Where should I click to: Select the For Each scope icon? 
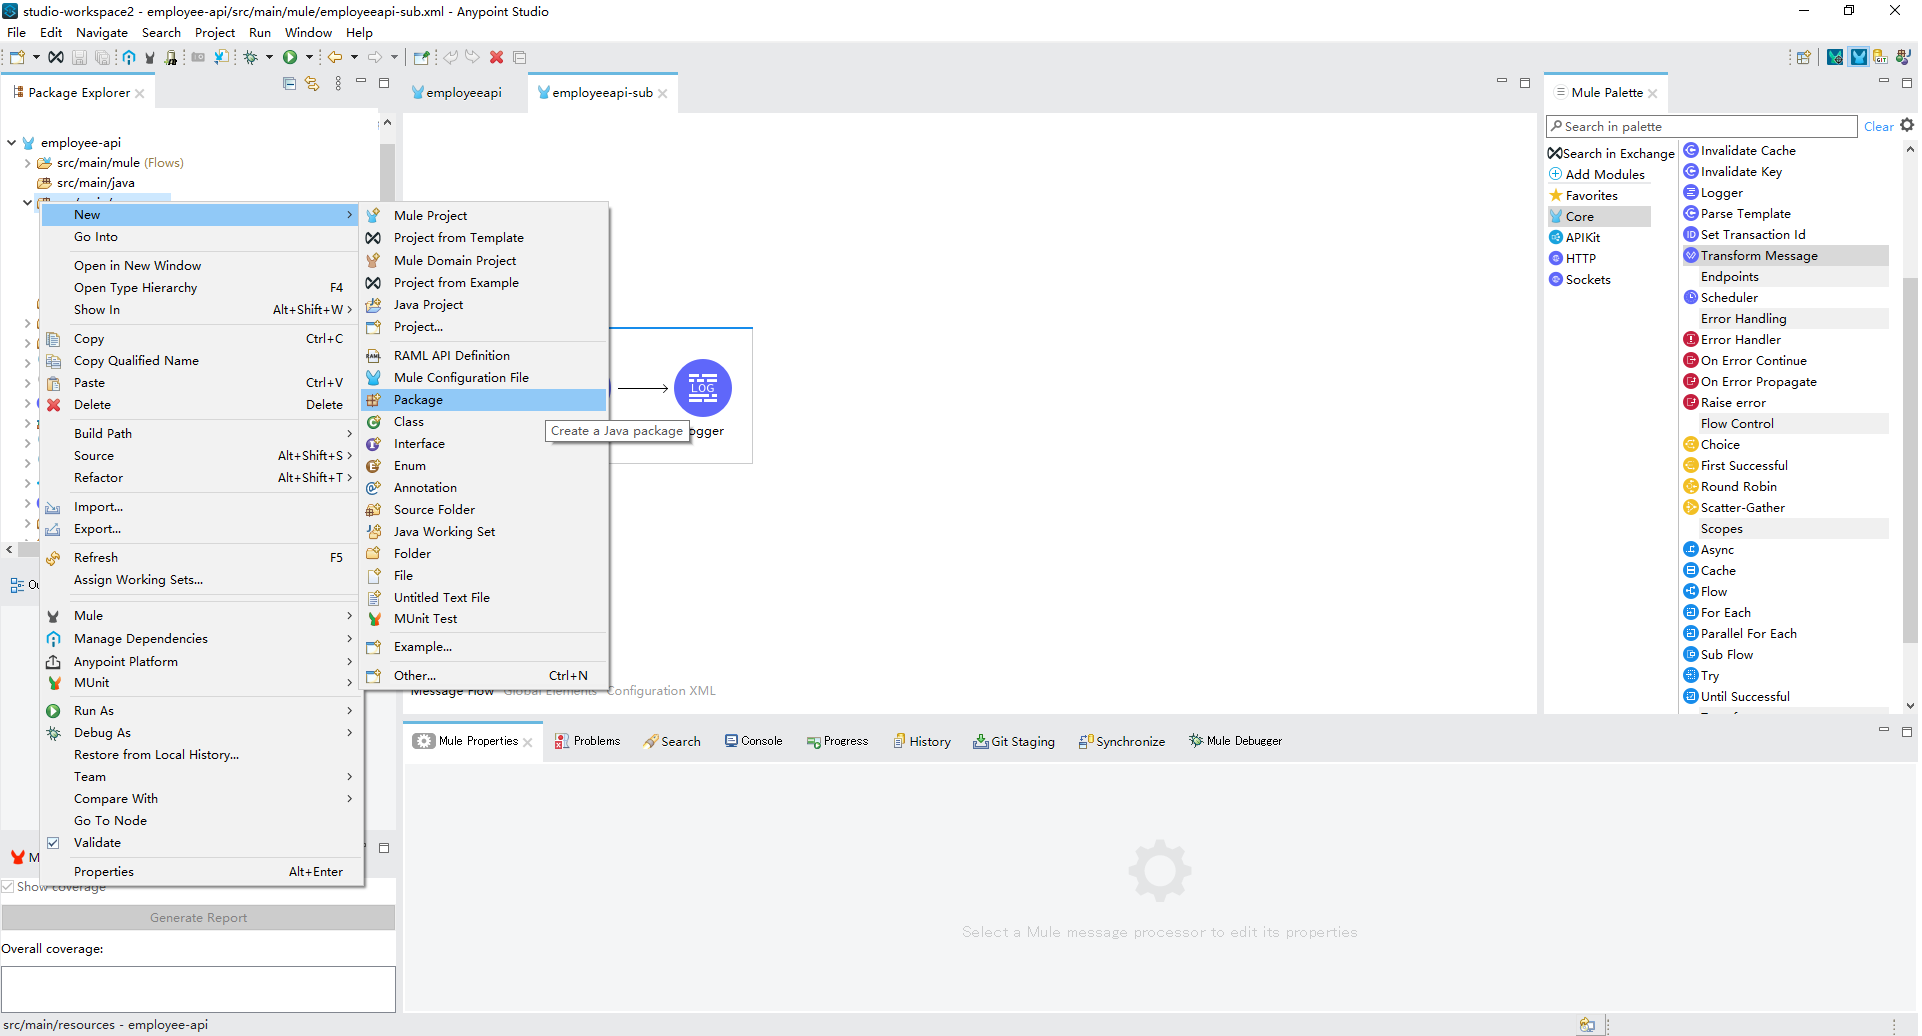[1724, 612]
